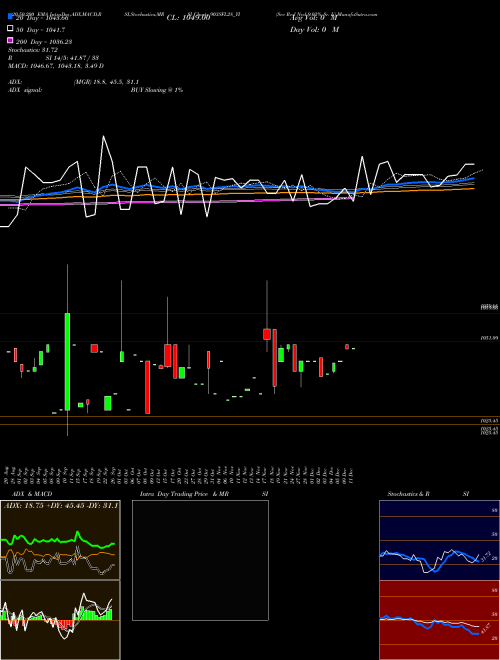The height and width of the screenshot is (660, 500).
Task: Click the 'Intra Day Trading Price & MR' title
Action: tap(184, 494)
